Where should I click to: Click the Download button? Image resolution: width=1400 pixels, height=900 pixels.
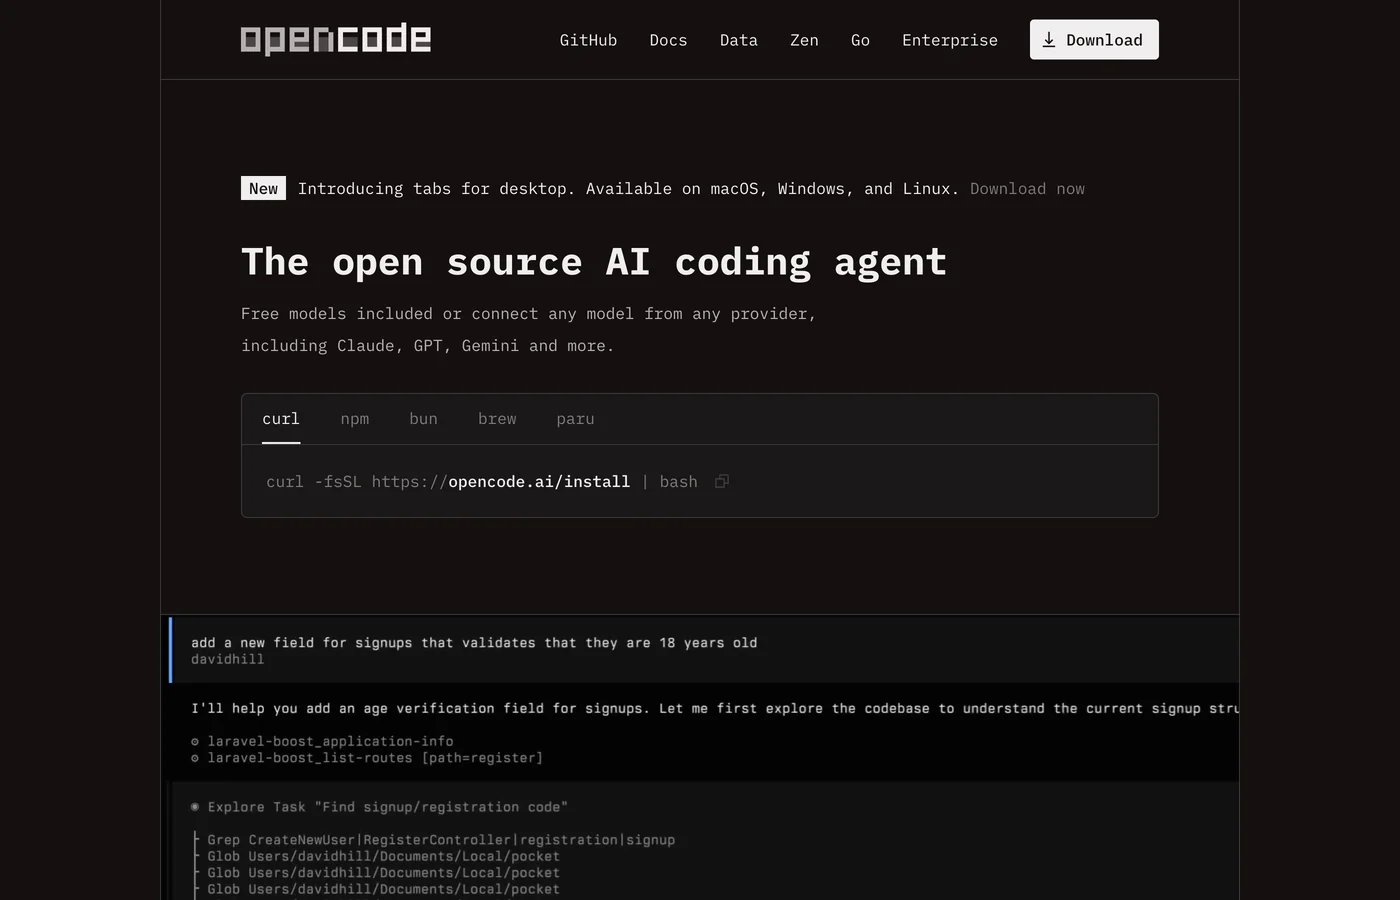point(1094,40)
